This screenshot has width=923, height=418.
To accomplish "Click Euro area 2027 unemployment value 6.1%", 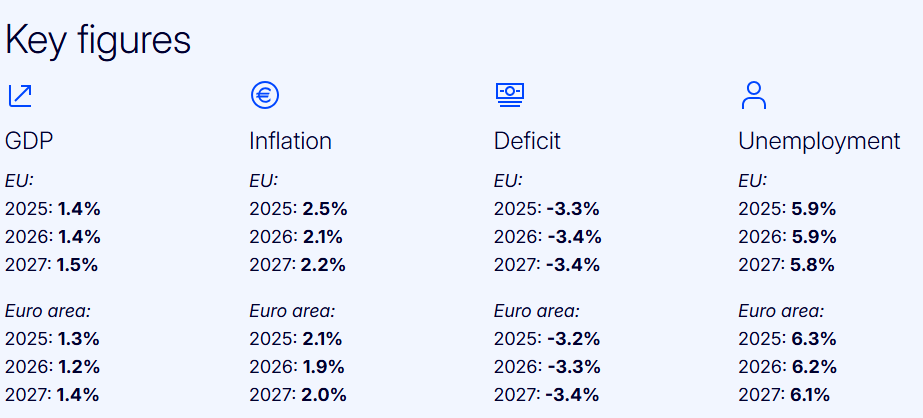I will (x=810, y=394).
